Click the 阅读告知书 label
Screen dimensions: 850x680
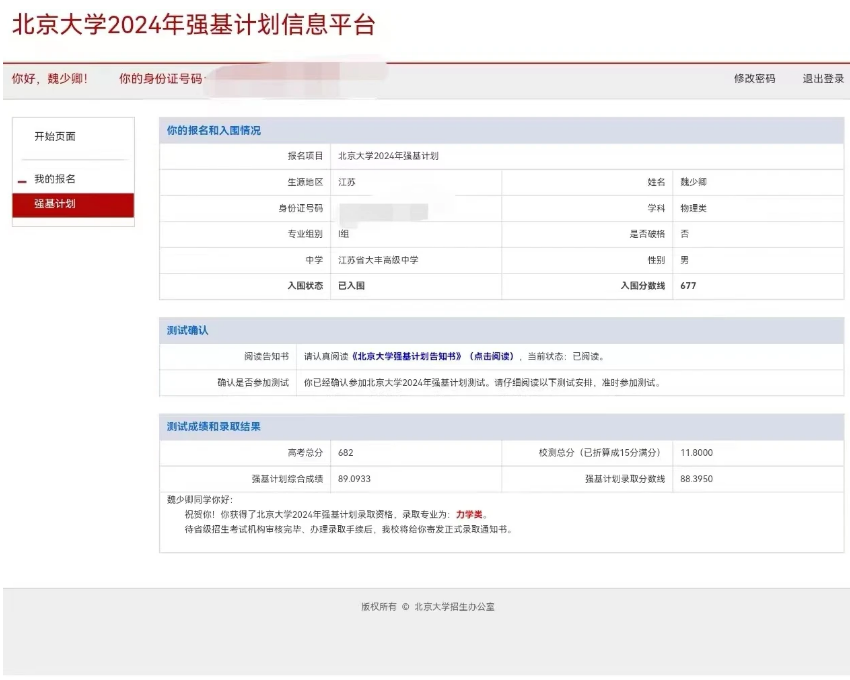[x=266, y=356]
